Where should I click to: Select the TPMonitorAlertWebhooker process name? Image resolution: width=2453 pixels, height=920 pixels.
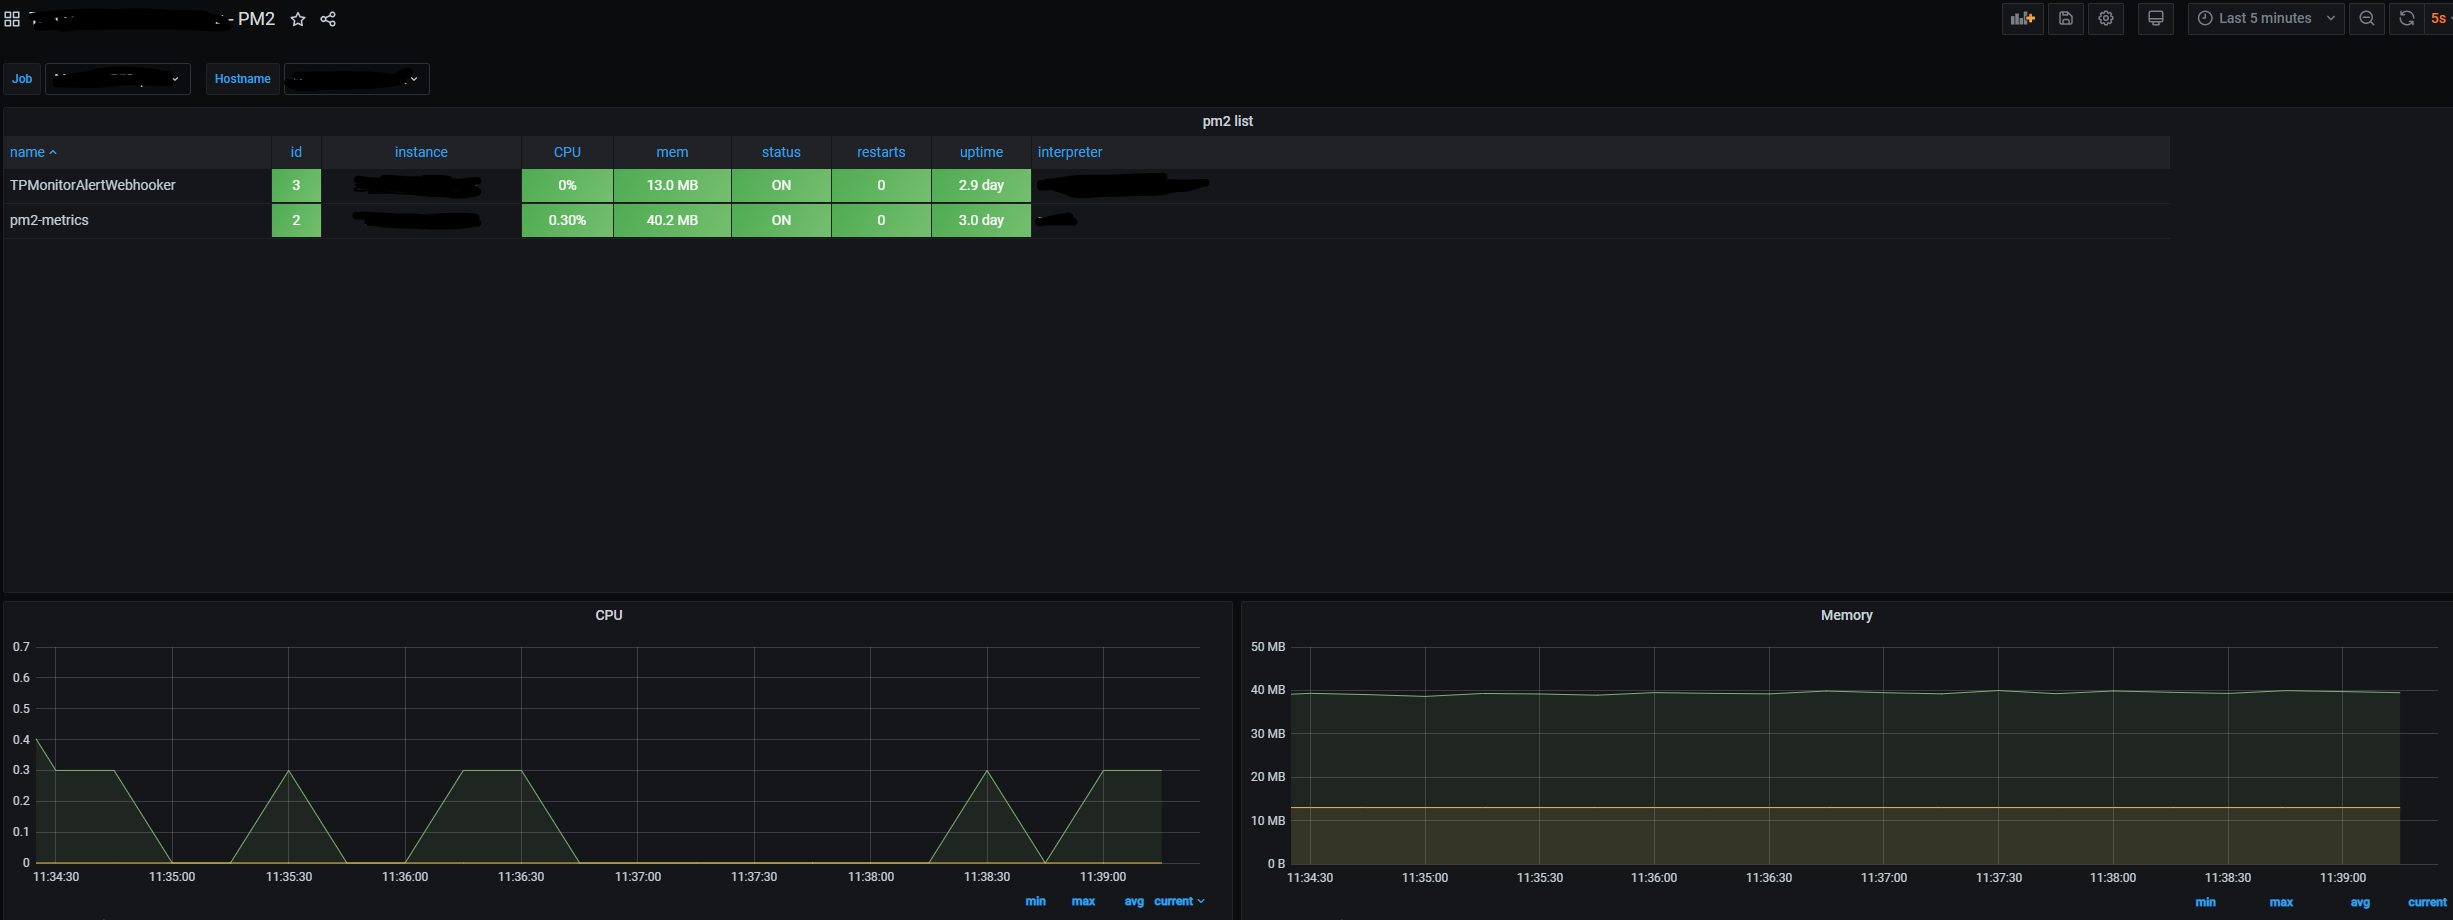[93, 185]
